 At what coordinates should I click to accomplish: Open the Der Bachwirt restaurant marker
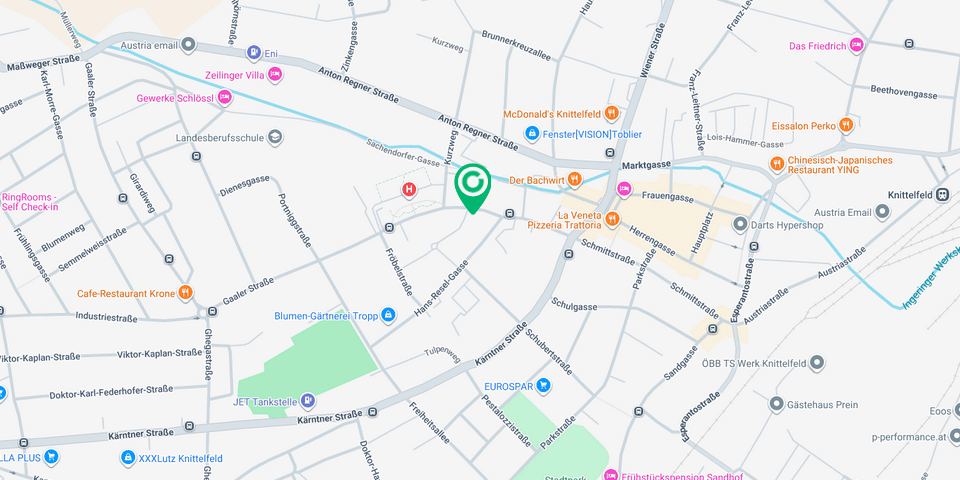tap(574, 179)
